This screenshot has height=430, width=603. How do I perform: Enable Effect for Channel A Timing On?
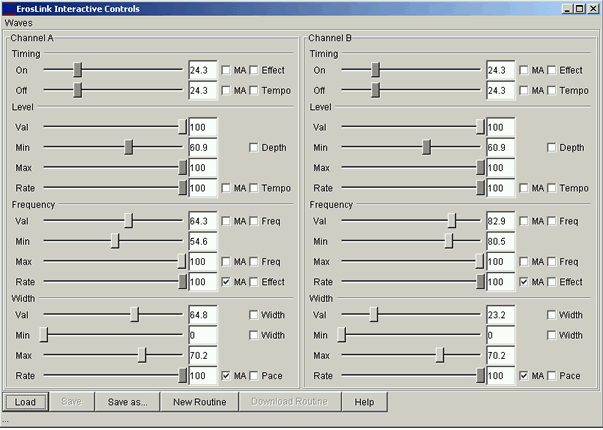(x=253, y=70)
